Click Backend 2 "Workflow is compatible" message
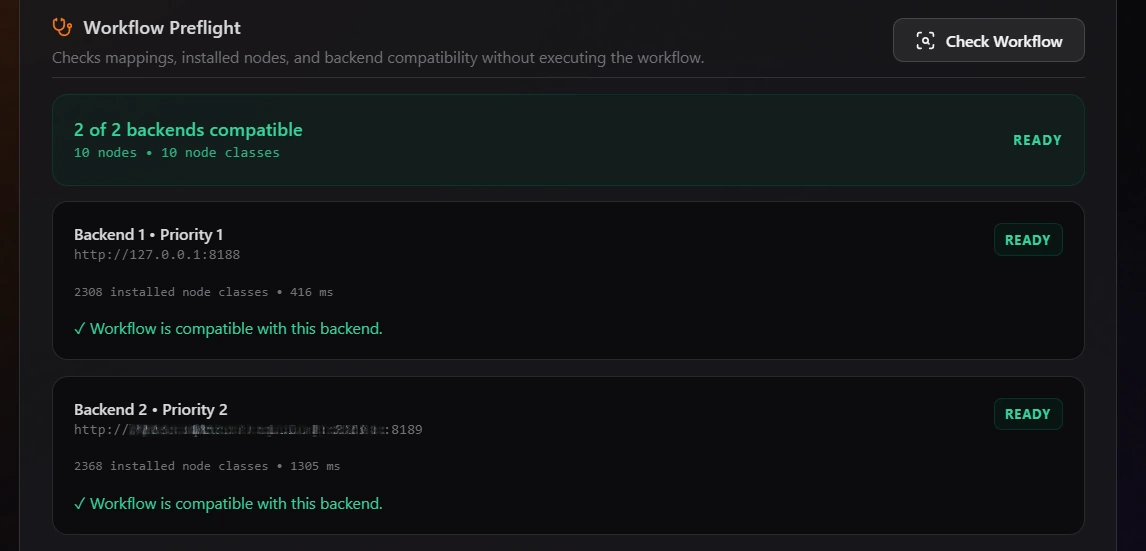 236,504
